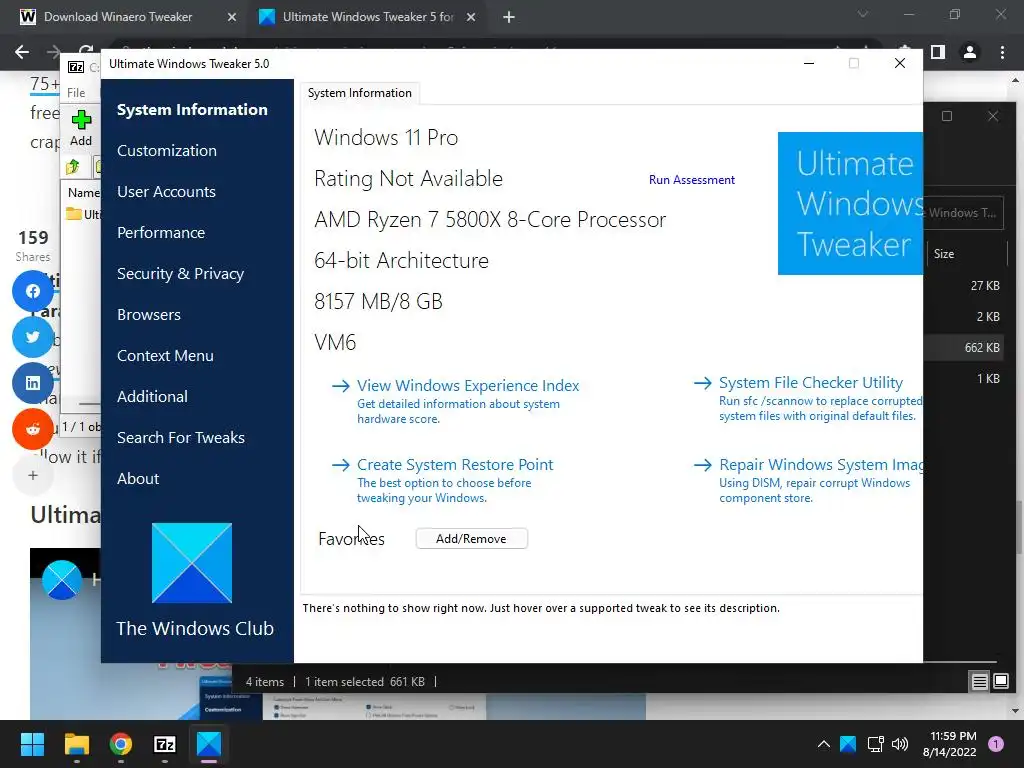Image resolution: width=1024 pixels, height=768 pixels.
Task: Click the Chrome profile avatar icon
Action: (x=970, y=52)
